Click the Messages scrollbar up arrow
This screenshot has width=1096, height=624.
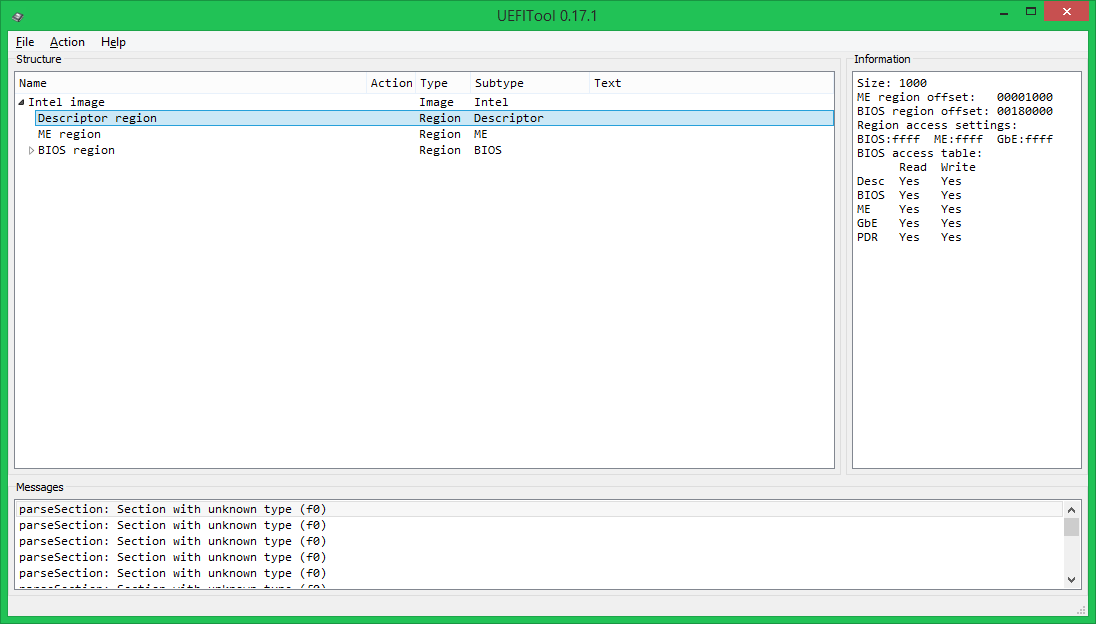[1072, 510]
